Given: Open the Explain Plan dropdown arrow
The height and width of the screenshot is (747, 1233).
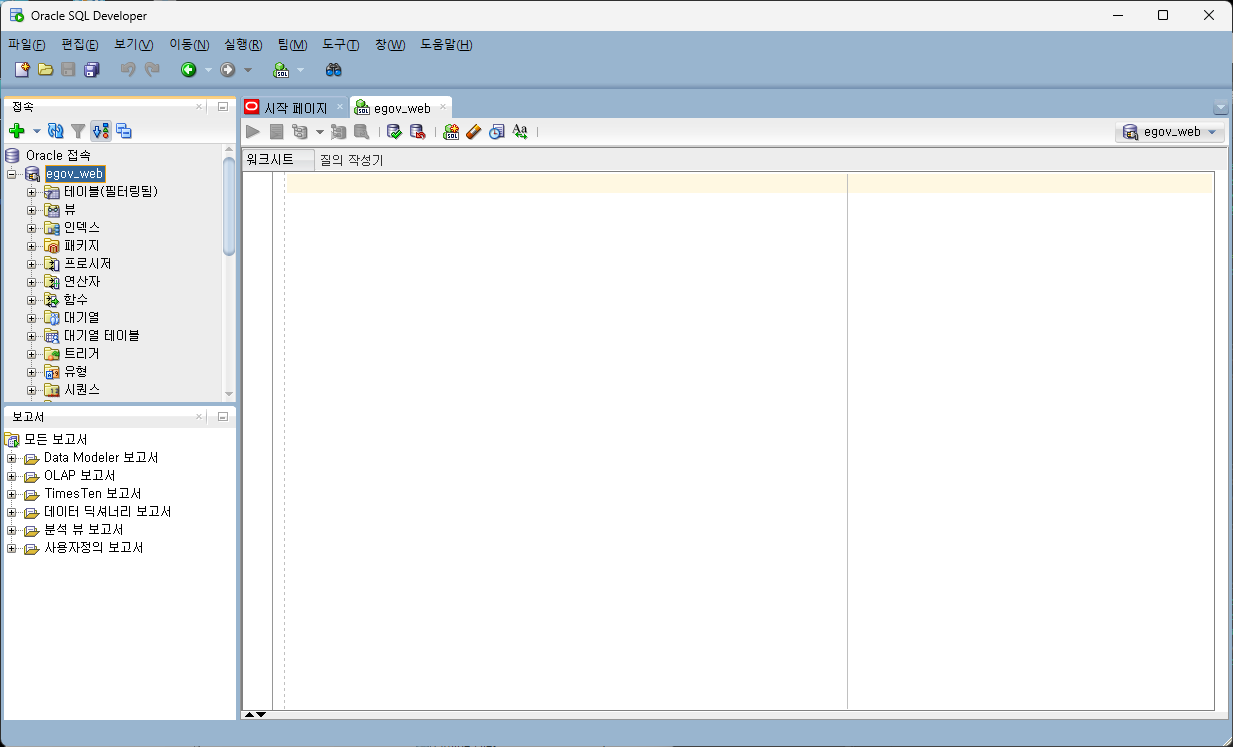Looking at the screenshot, I should [x=320, y=132].
